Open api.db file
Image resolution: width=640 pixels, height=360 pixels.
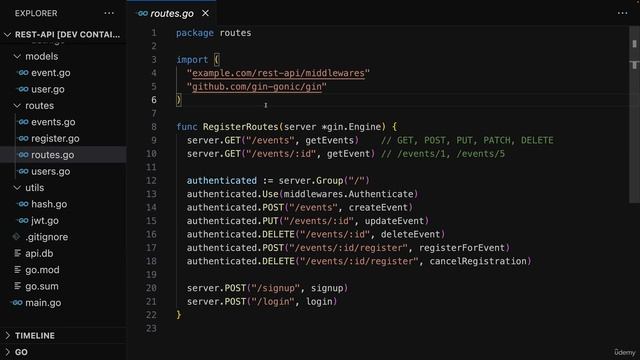[39, 253]
